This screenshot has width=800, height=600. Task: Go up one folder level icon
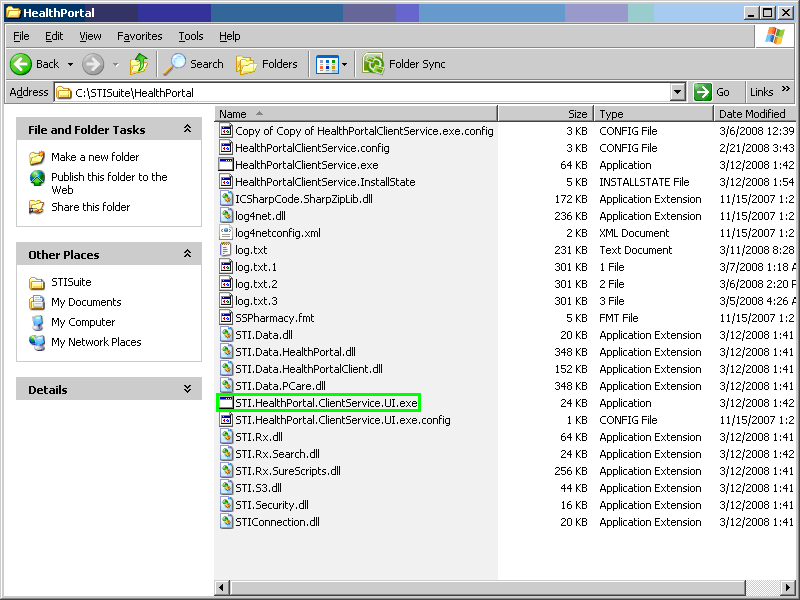pos(138,64)
